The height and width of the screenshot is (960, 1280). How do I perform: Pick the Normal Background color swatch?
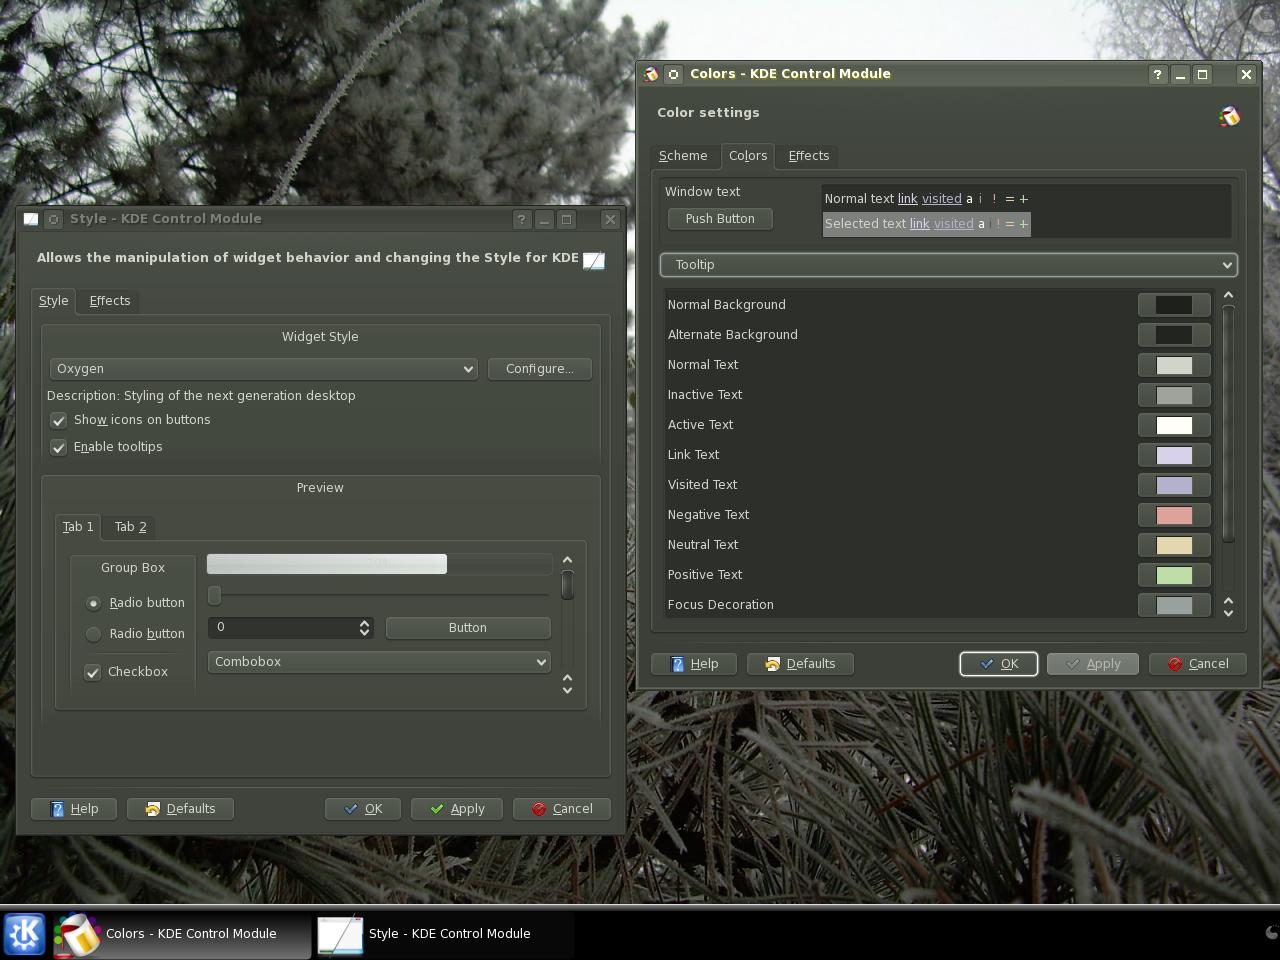1174,305
